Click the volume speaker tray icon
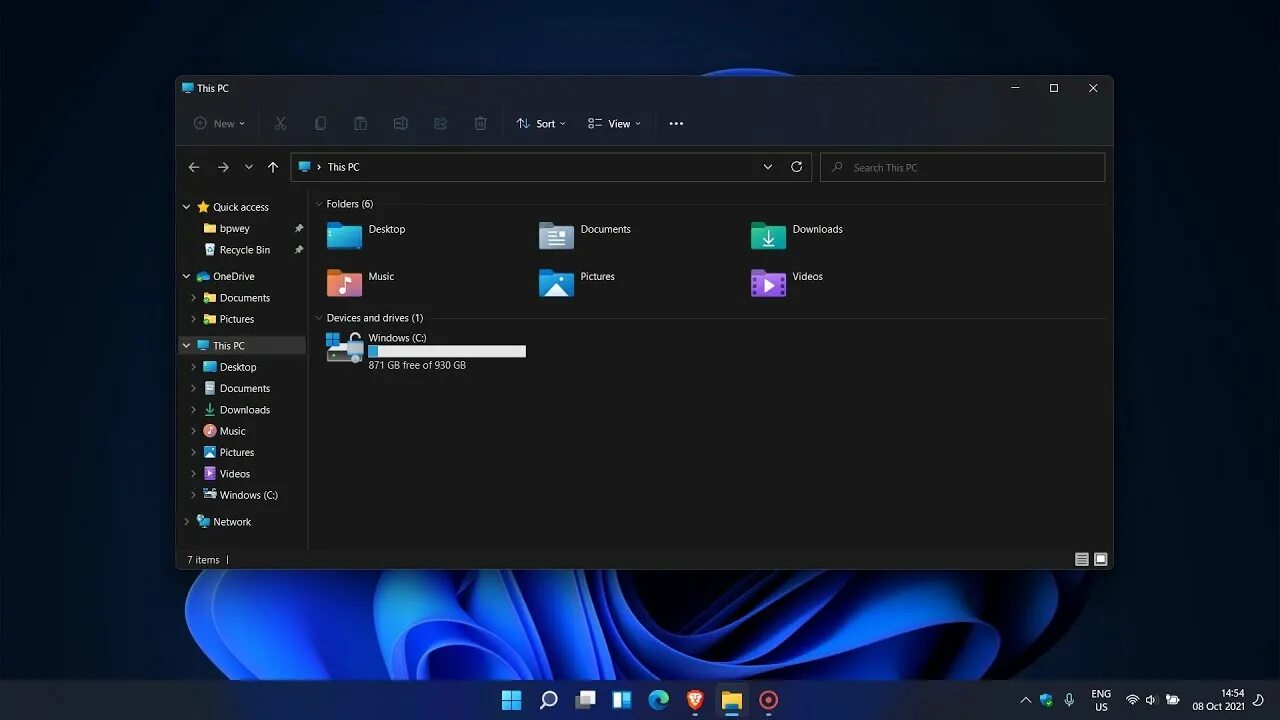1280x720 pixels. point(1151,700)
